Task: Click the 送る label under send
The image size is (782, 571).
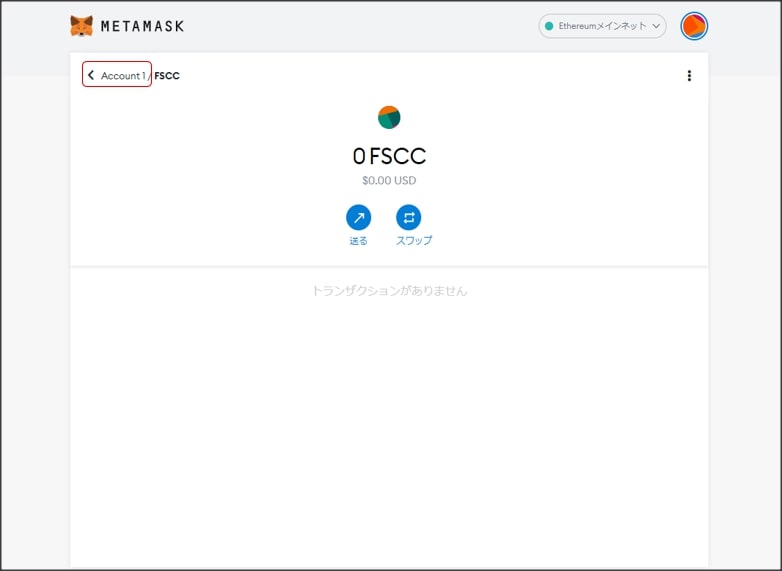Action: coord(358,241)
